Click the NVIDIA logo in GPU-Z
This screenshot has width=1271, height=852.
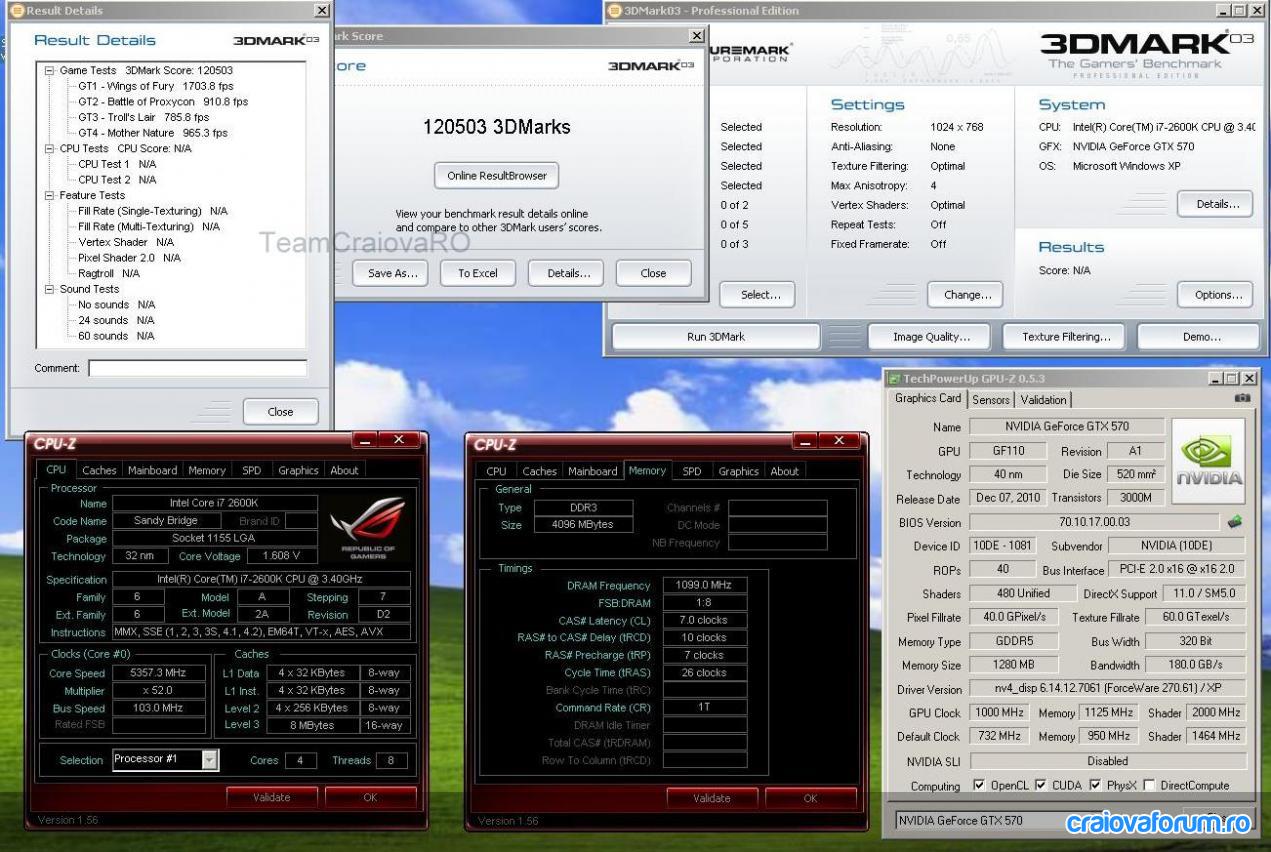click(x=1208, y=460)
